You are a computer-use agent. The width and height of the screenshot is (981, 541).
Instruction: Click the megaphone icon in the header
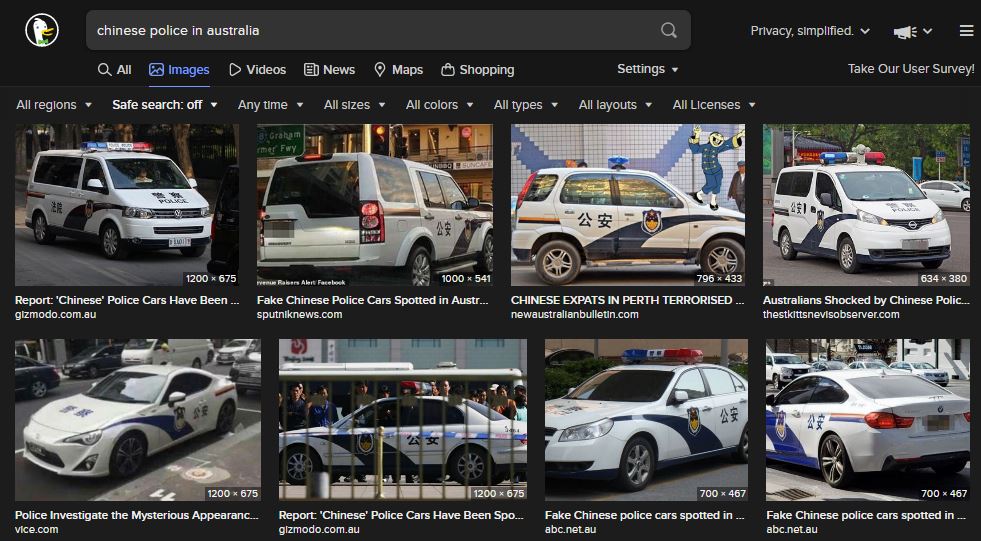(905, 31)
